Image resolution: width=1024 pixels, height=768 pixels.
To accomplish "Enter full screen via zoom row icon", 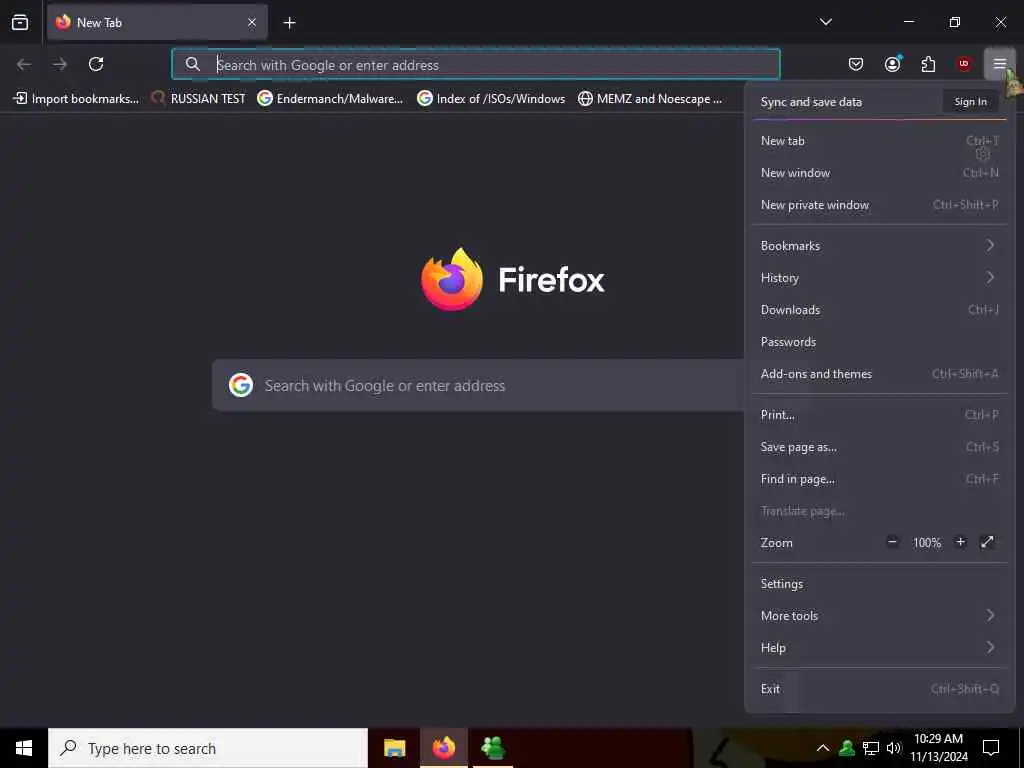I will pyautogui.click(x=987, y=541).
